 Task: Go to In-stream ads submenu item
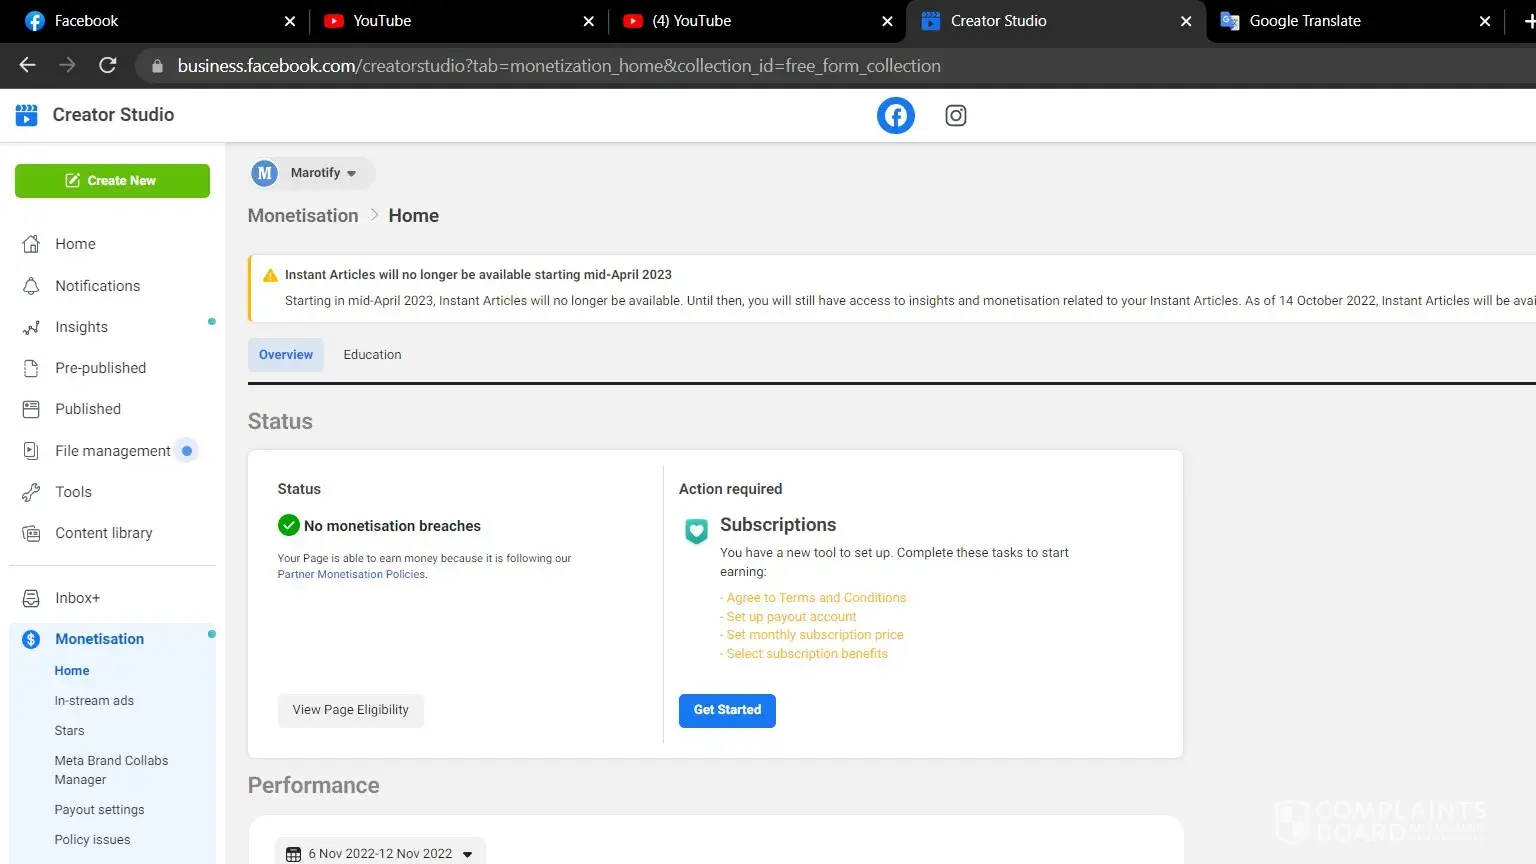tap(94, 701)
